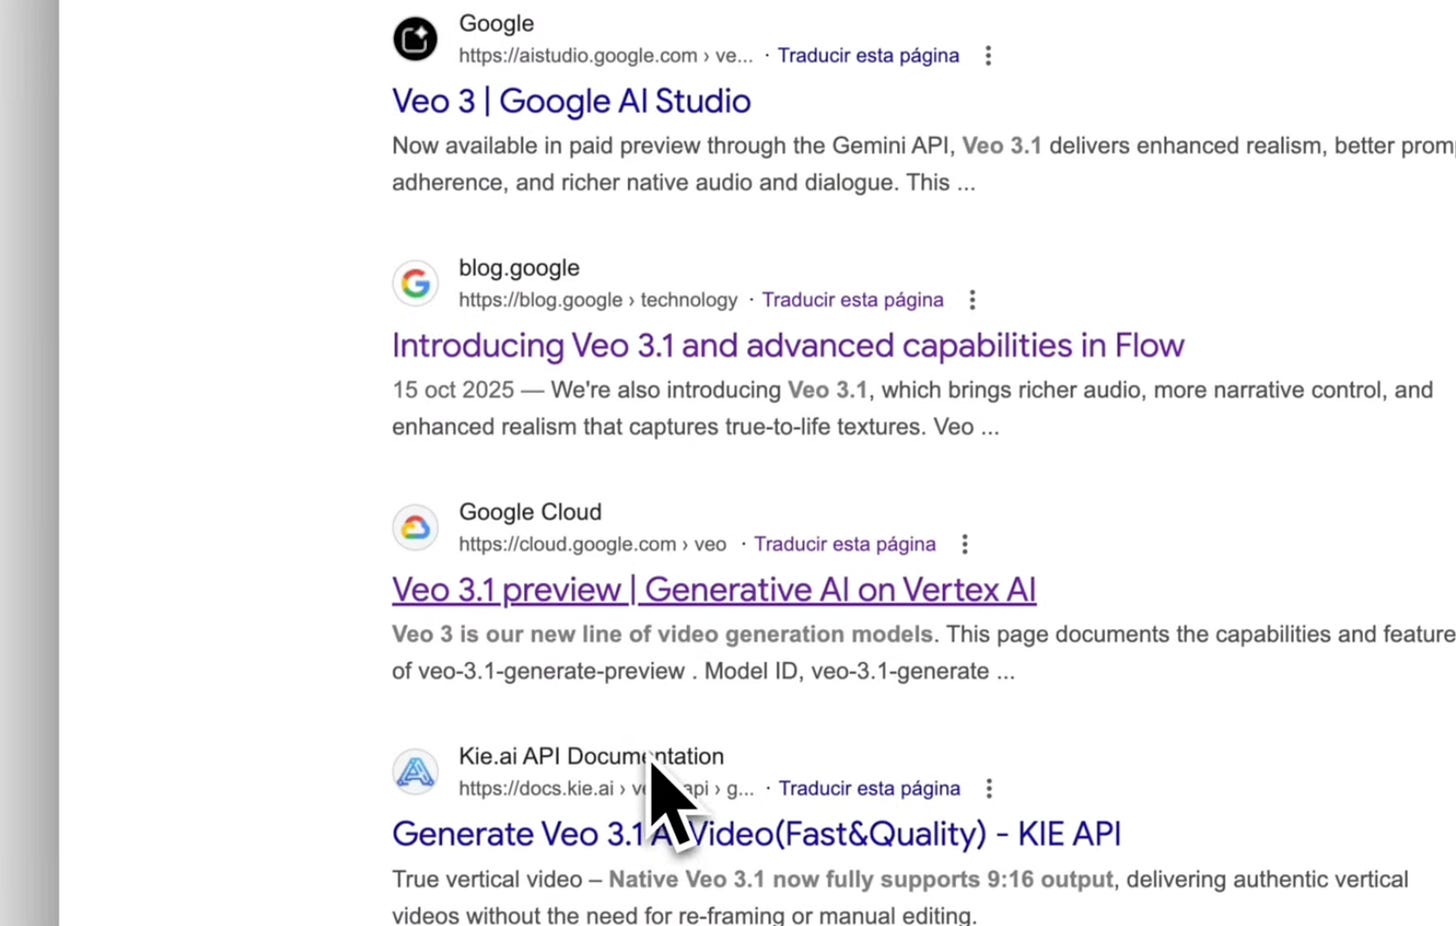Click the https://cloud.google.com › veo URL

[x=592, y=544]
